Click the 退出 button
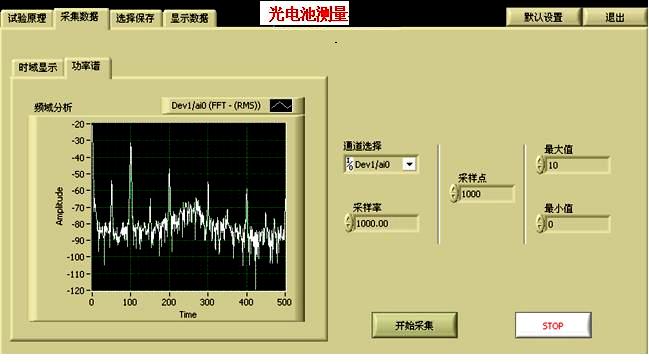649x363 pixels. pyautogui.click(x=615, y=17)
